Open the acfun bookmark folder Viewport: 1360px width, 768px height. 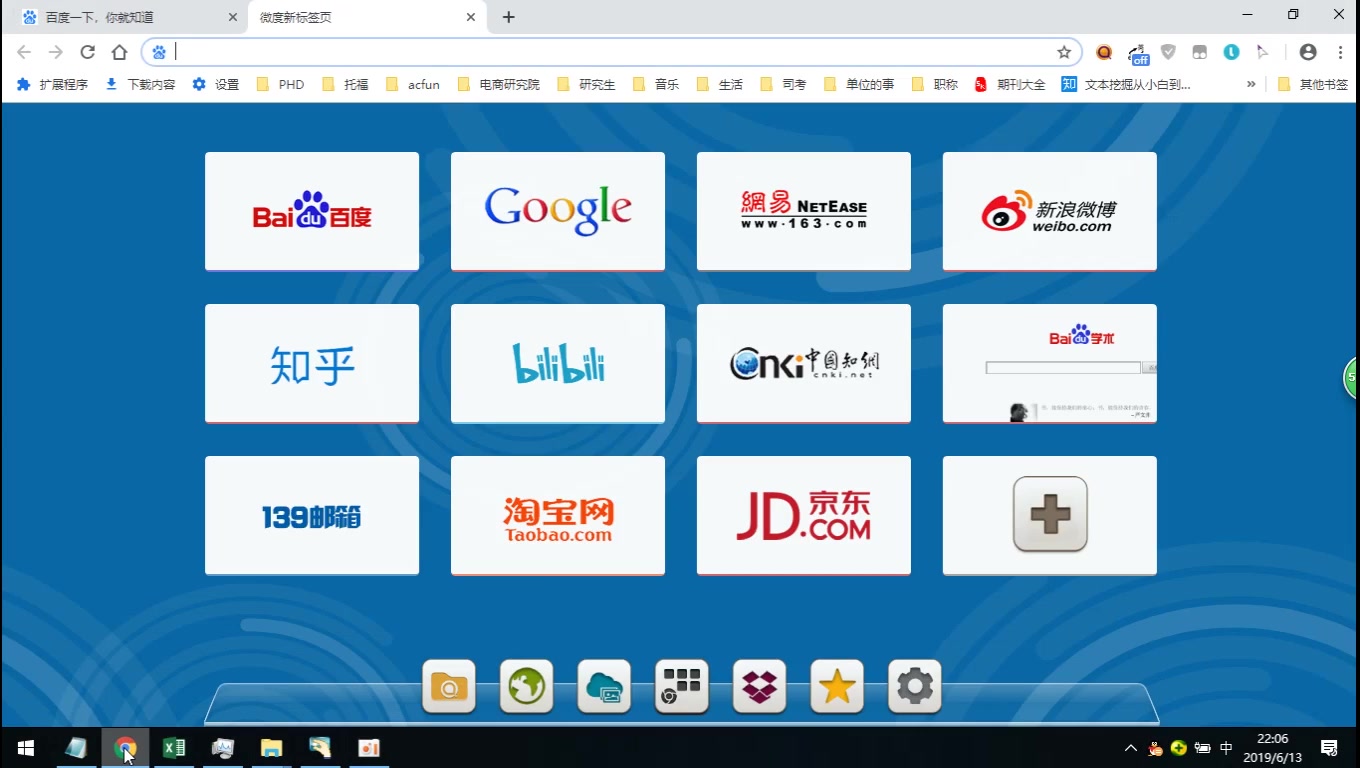tap(412, 84)
